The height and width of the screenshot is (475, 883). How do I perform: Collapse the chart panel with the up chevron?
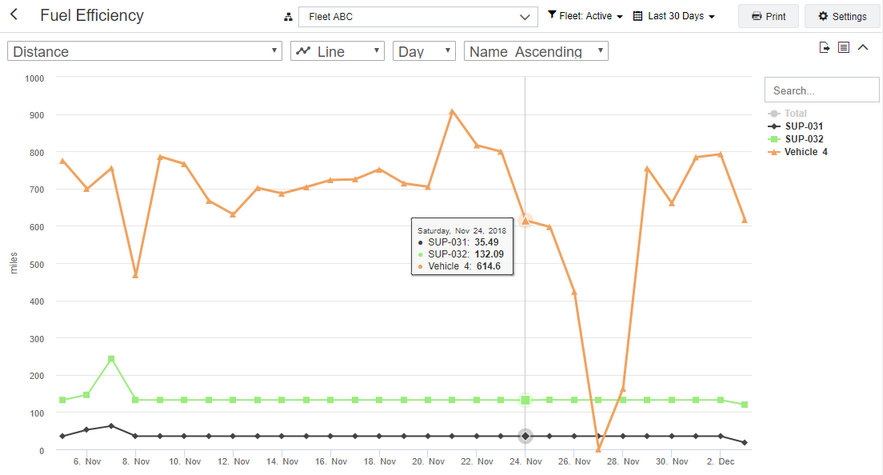point(863,48)
